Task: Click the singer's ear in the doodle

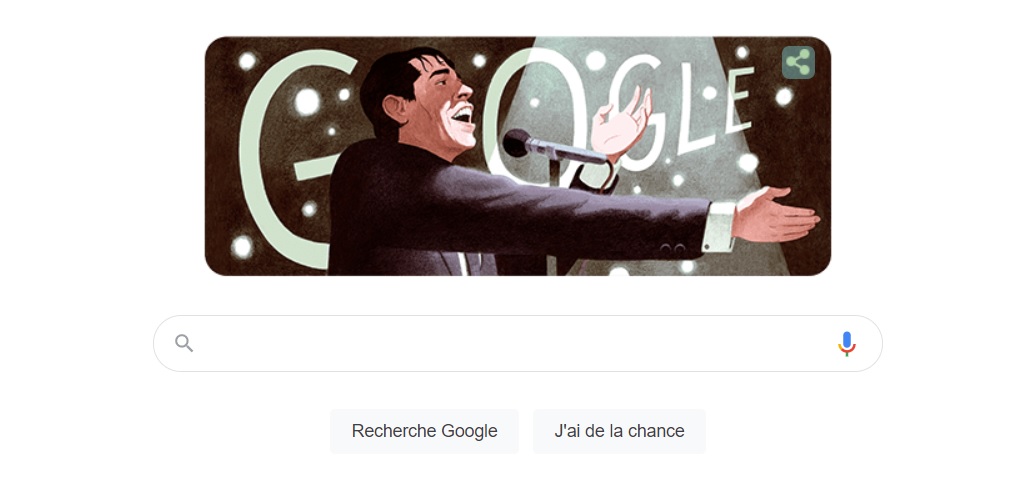Action: [x=397, y=107]
